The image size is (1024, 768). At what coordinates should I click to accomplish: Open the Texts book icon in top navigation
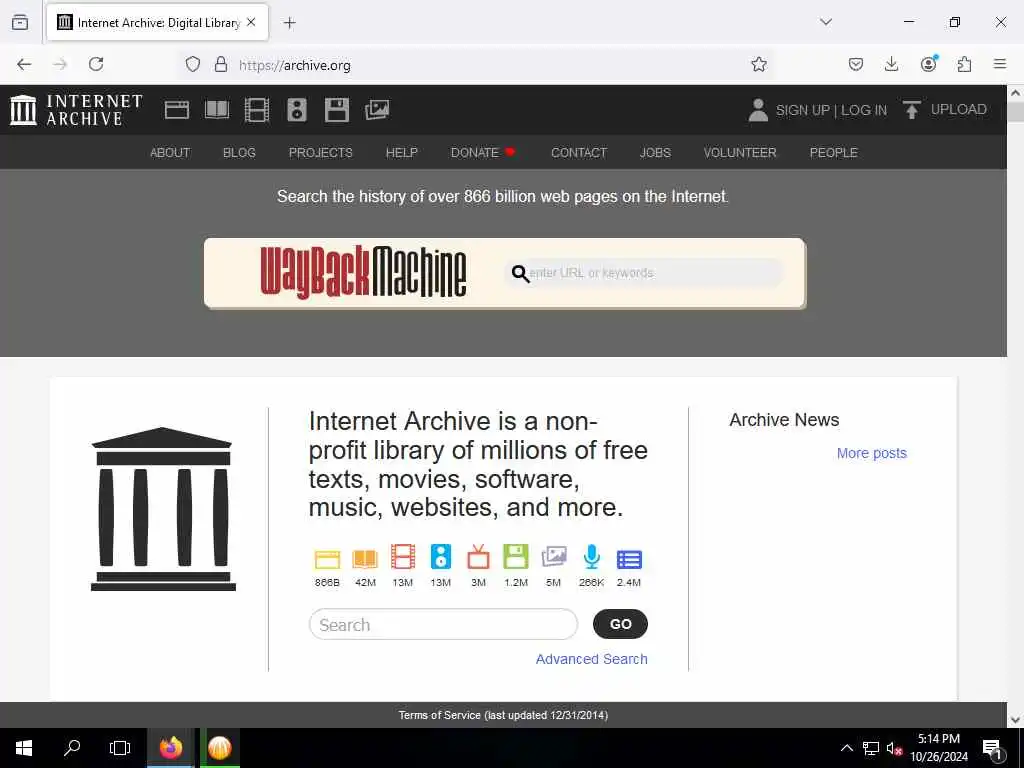click(217, 110)
